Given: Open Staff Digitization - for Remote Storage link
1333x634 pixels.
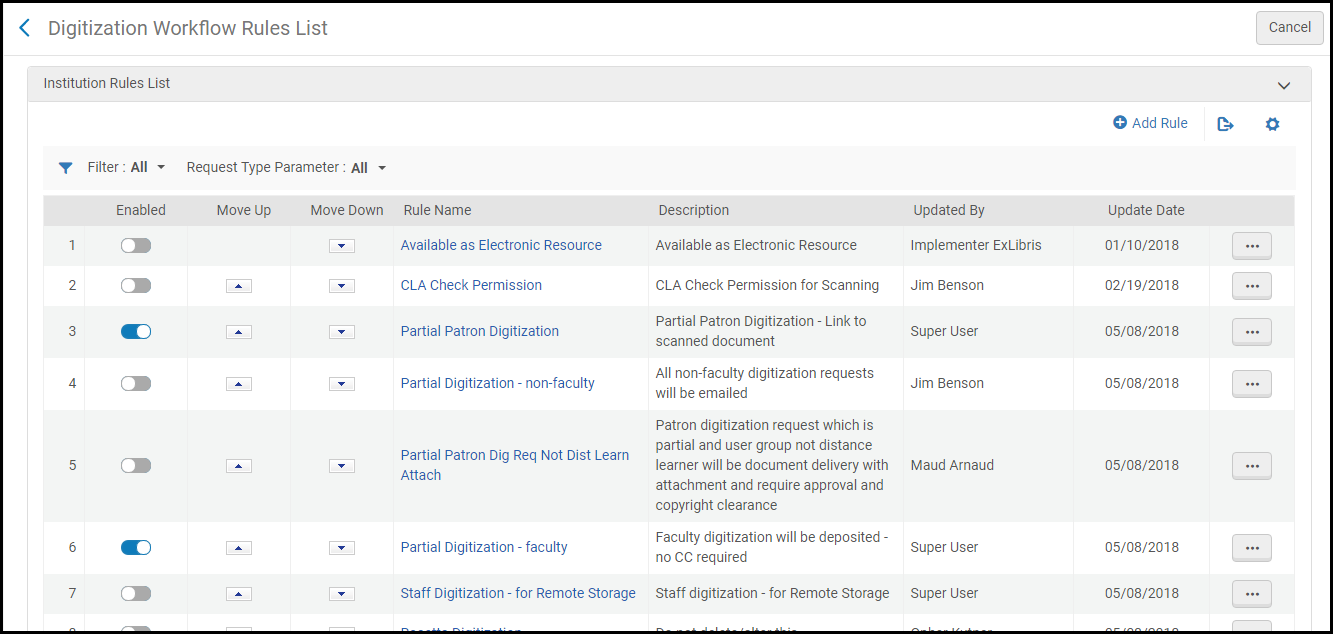Looking at the screenshot, I should (x=518, y=593).
